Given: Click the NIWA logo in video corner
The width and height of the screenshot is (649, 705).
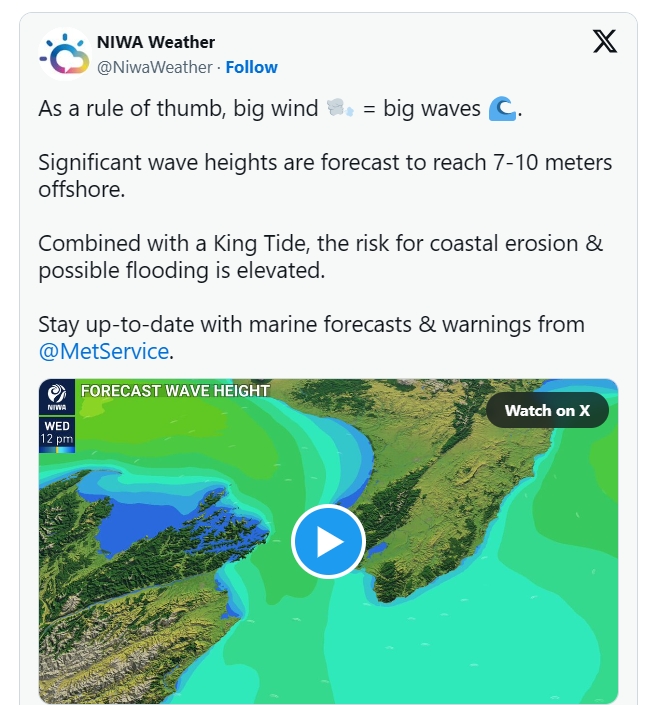Looking at the screenshot, I should click(x=57, y=398).
